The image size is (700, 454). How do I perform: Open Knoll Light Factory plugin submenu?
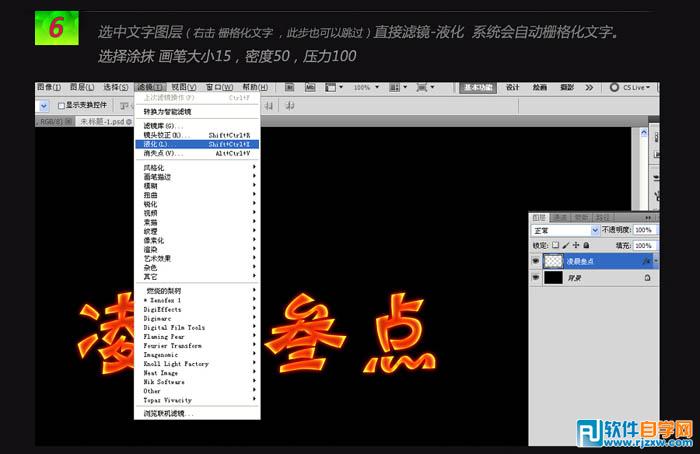pyautogui.click(x=198, y=364)
